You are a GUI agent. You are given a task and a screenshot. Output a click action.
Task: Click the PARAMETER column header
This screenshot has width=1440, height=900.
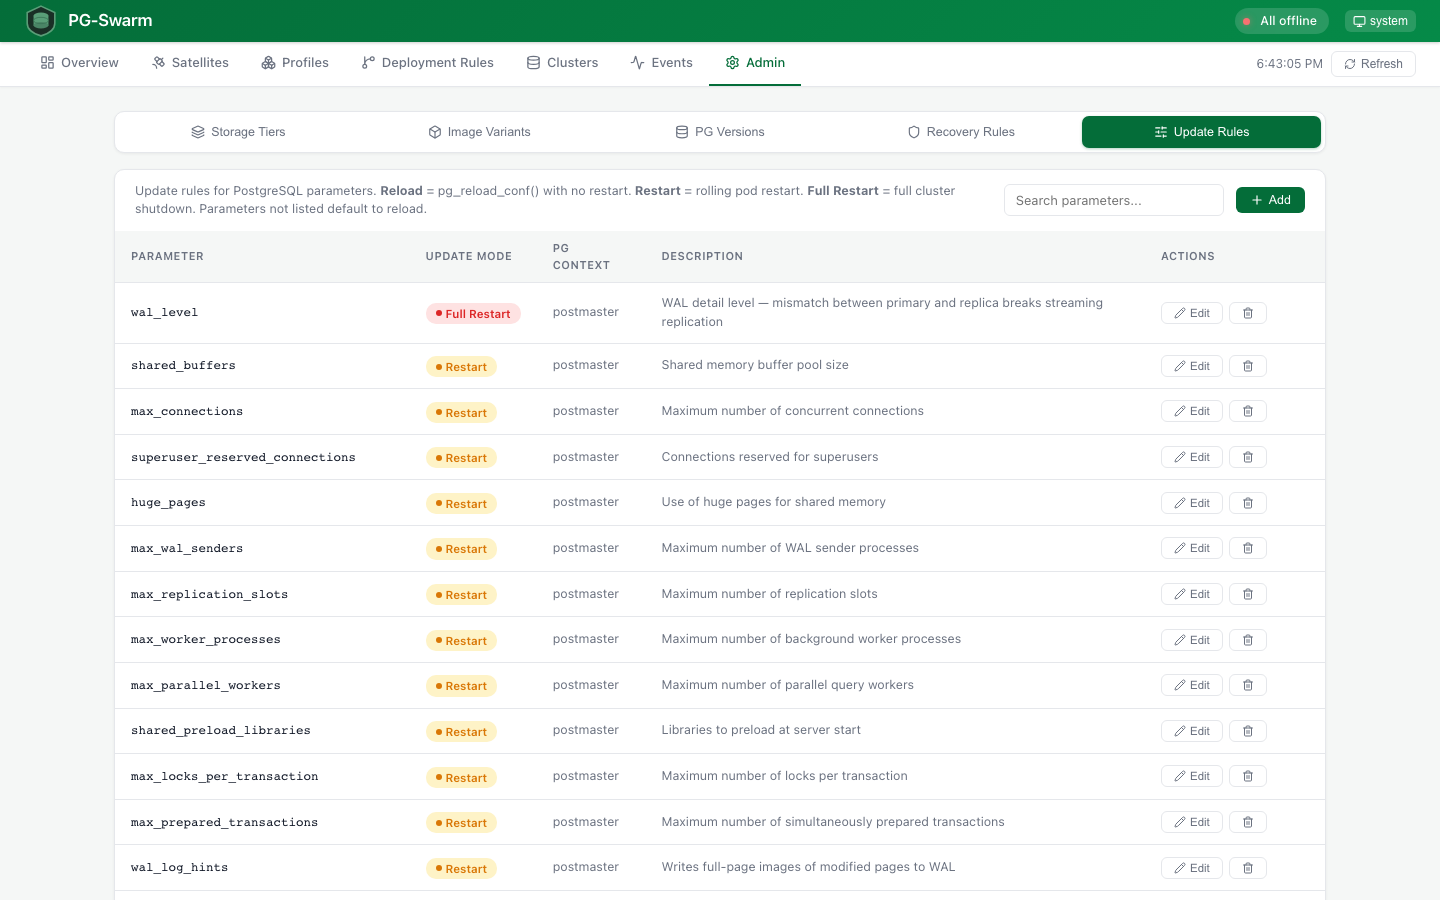click(167, 257)
